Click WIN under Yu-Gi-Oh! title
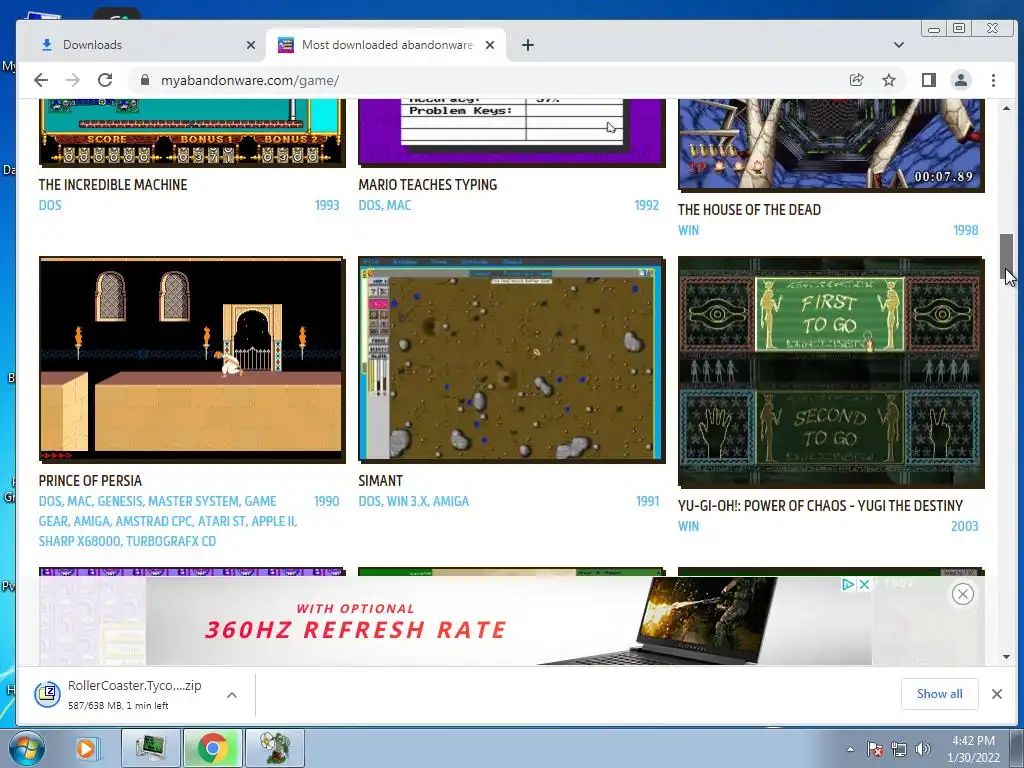The image size is (1024, 768). pos(688,526)
